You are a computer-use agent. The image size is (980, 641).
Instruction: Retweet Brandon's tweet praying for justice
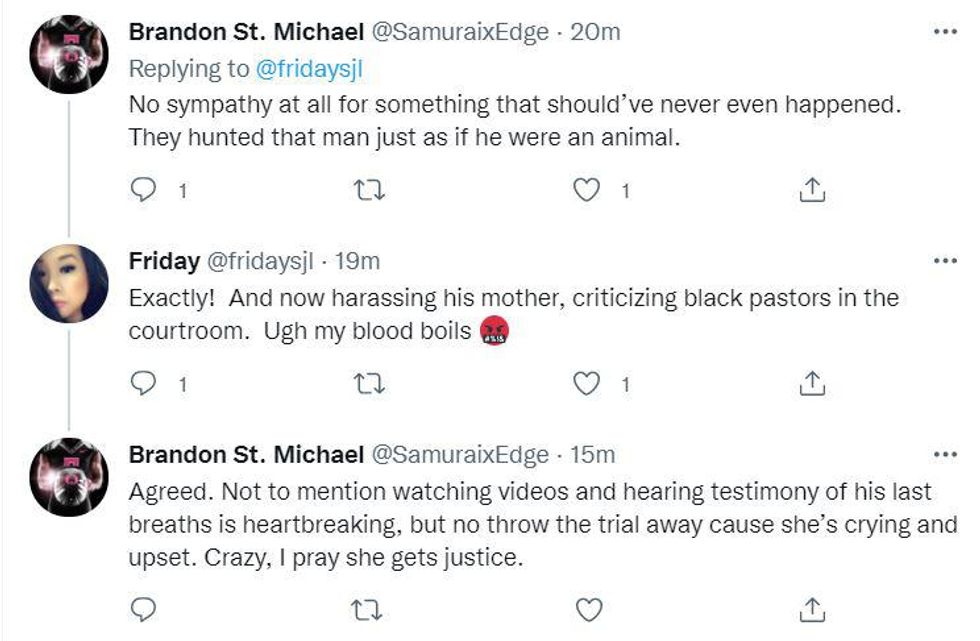370,608
